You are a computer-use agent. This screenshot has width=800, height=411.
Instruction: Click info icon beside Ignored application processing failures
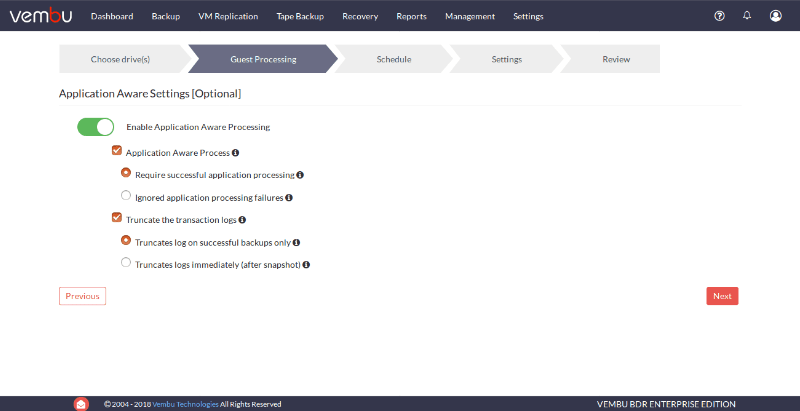click(289, 197)
